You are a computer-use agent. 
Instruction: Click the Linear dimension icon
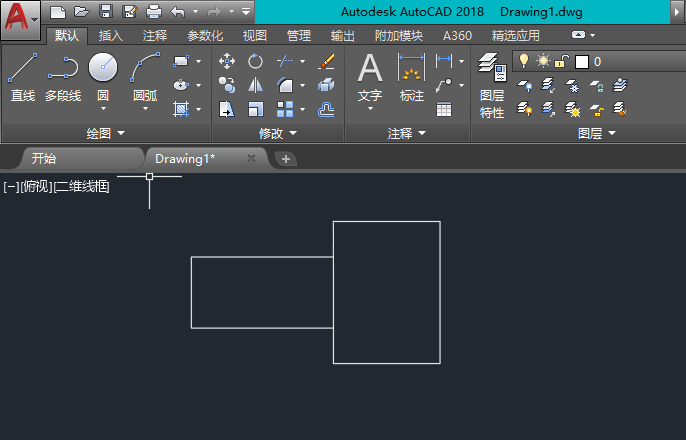click(444, 61)
